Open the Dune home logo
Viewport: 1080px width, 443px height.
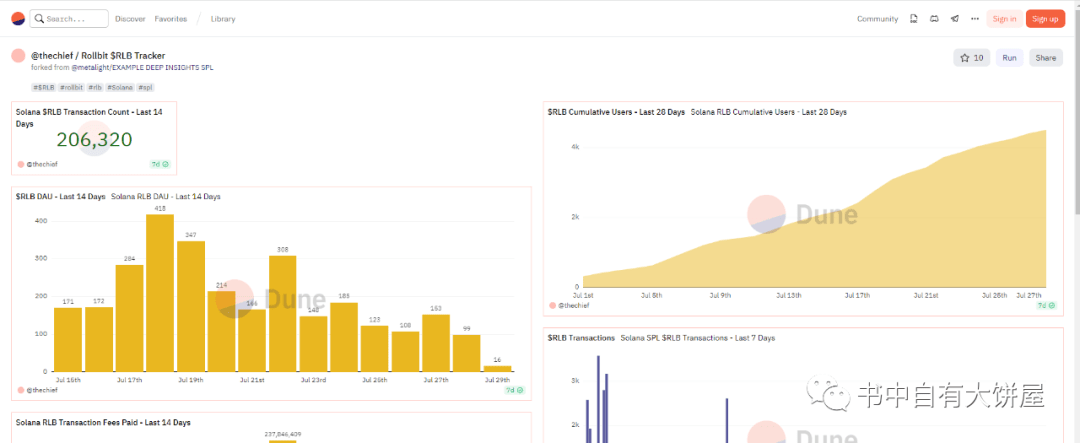point(18,19)
